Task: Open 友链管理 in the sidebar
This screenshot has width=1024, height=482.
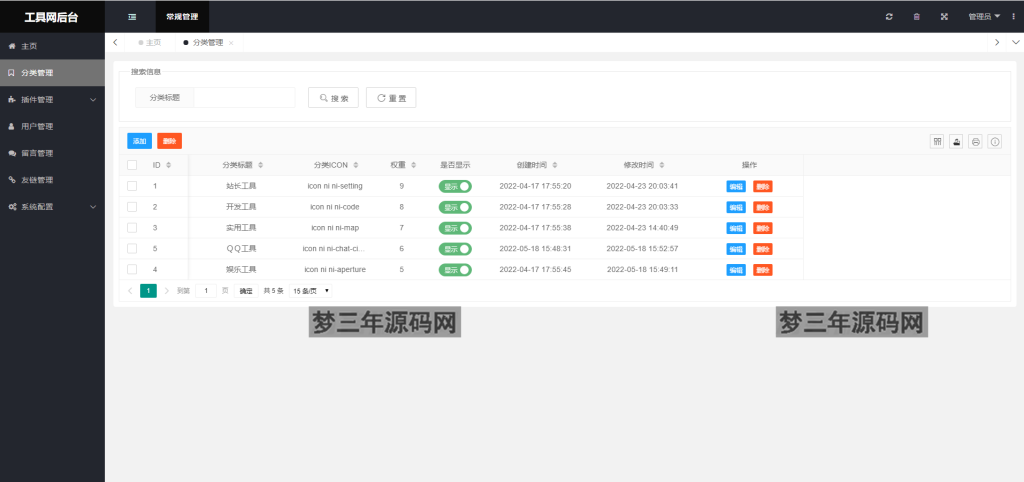Action: click(x=52, y=180)
